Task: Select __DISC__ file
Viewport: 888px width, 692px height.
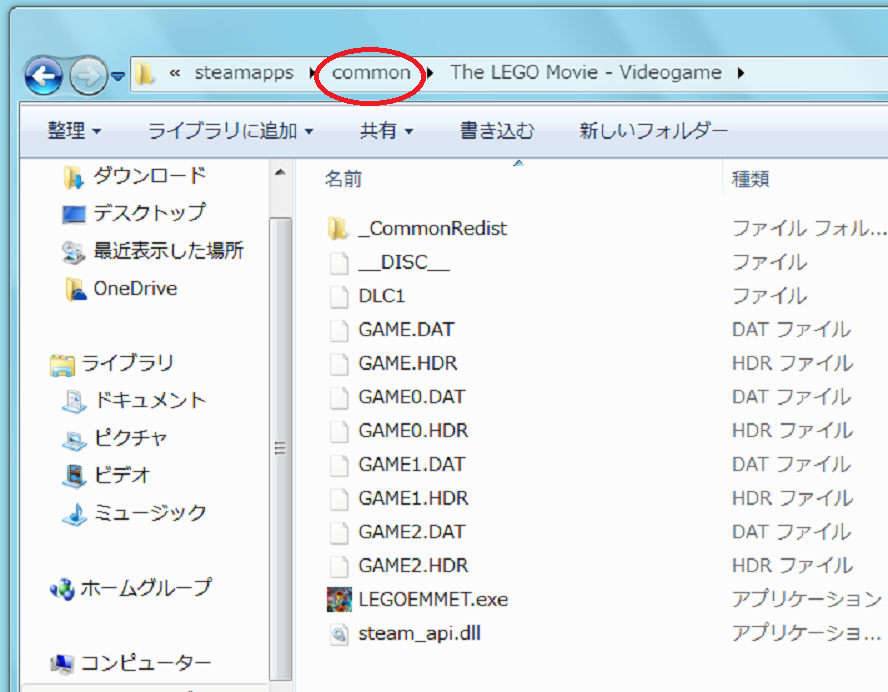Action: tap(404, 262)
